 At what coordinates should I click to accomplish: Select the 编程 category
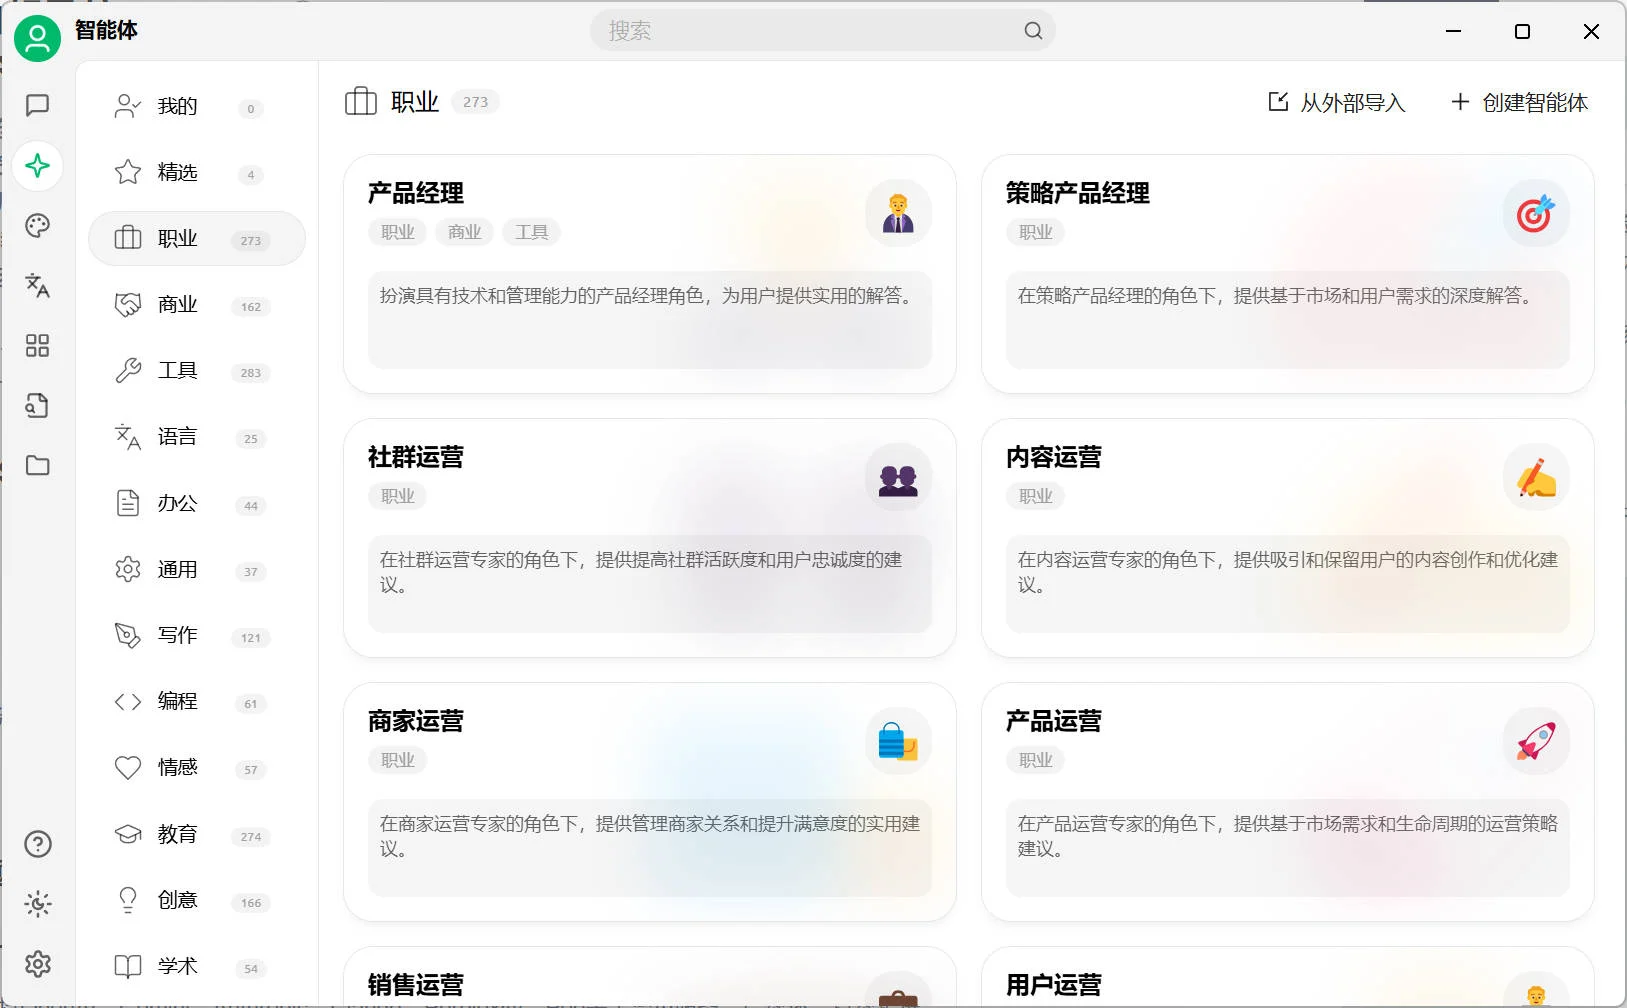(x=196, y=701)
